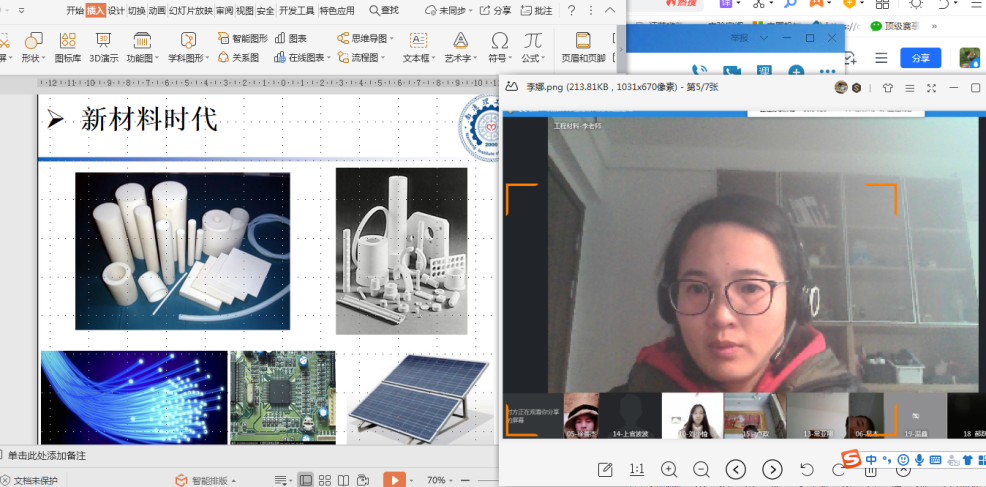
Task: Go to next image in viewer
Action: pyautogui.click(x=772, y=469)
